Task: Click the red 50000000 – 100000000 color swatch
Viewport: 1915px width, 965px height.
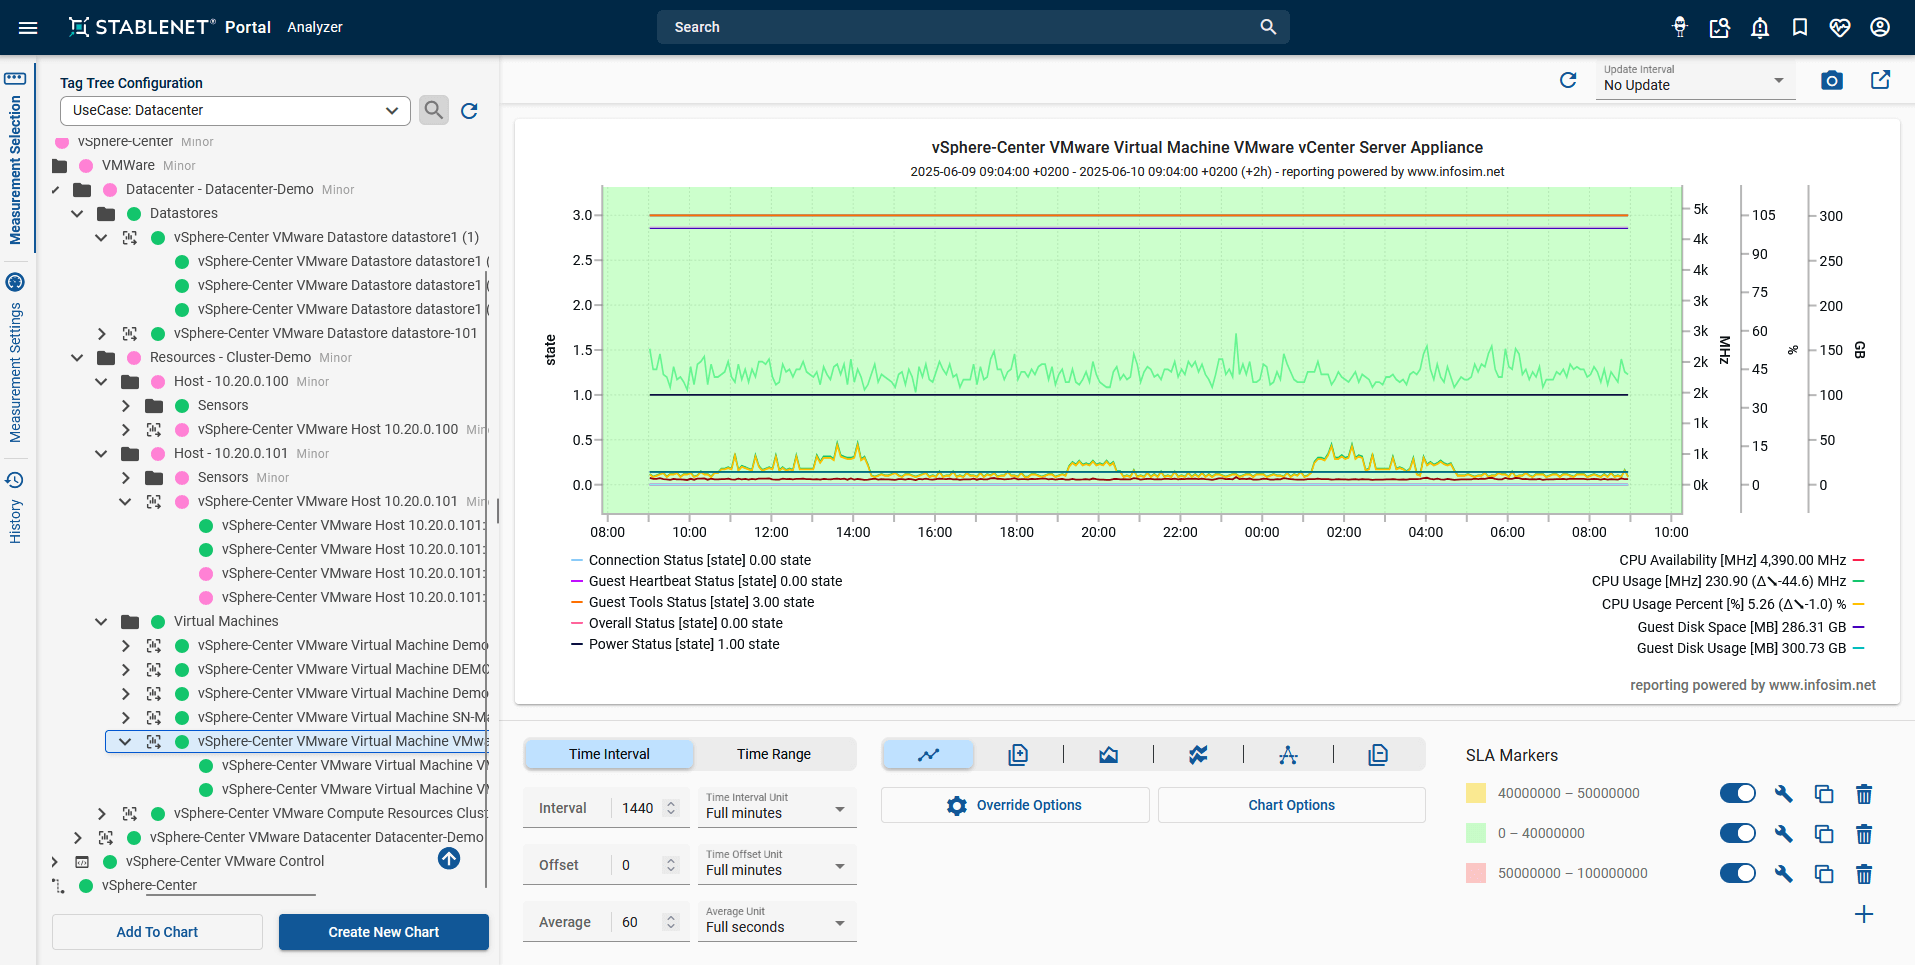Action: (1476, 873)
